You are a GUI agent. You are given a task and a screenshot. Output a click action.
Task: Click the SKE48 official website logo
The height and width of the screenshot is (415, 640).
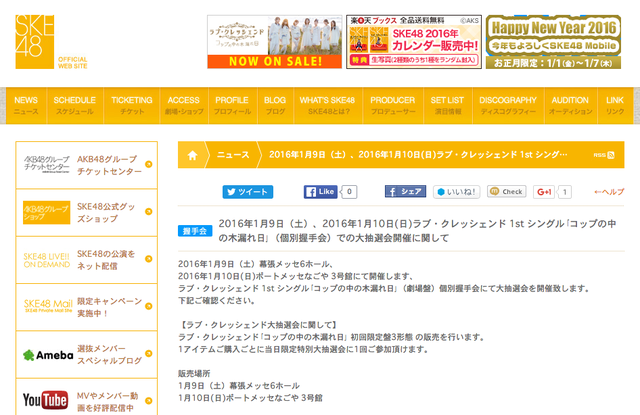click(51, 42)
